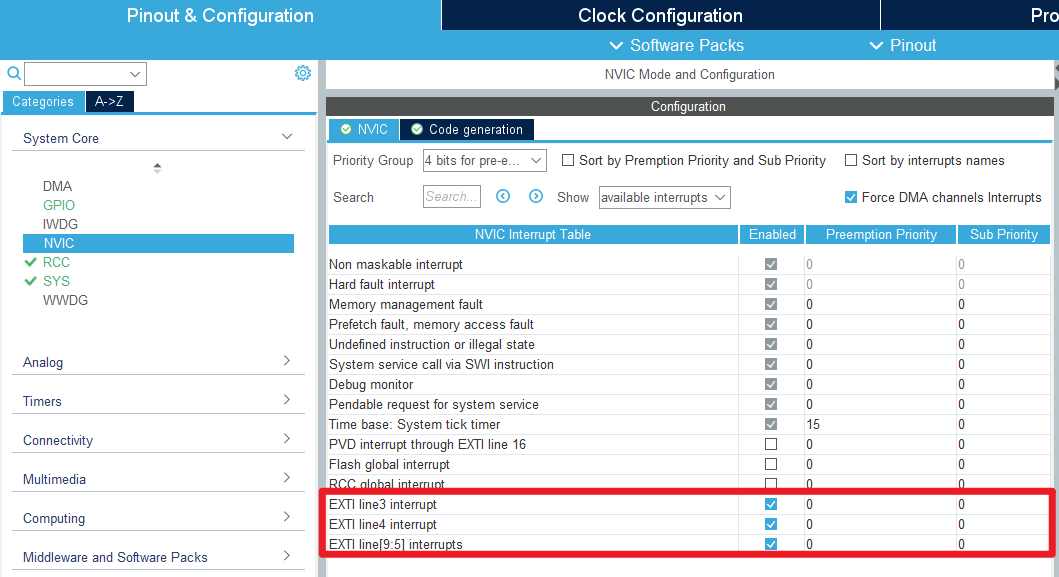The height and width of the screenshot is (577, 1059).
Task: Click System tick timer preemption priority value 15
Action: click(x=812, y=424)
